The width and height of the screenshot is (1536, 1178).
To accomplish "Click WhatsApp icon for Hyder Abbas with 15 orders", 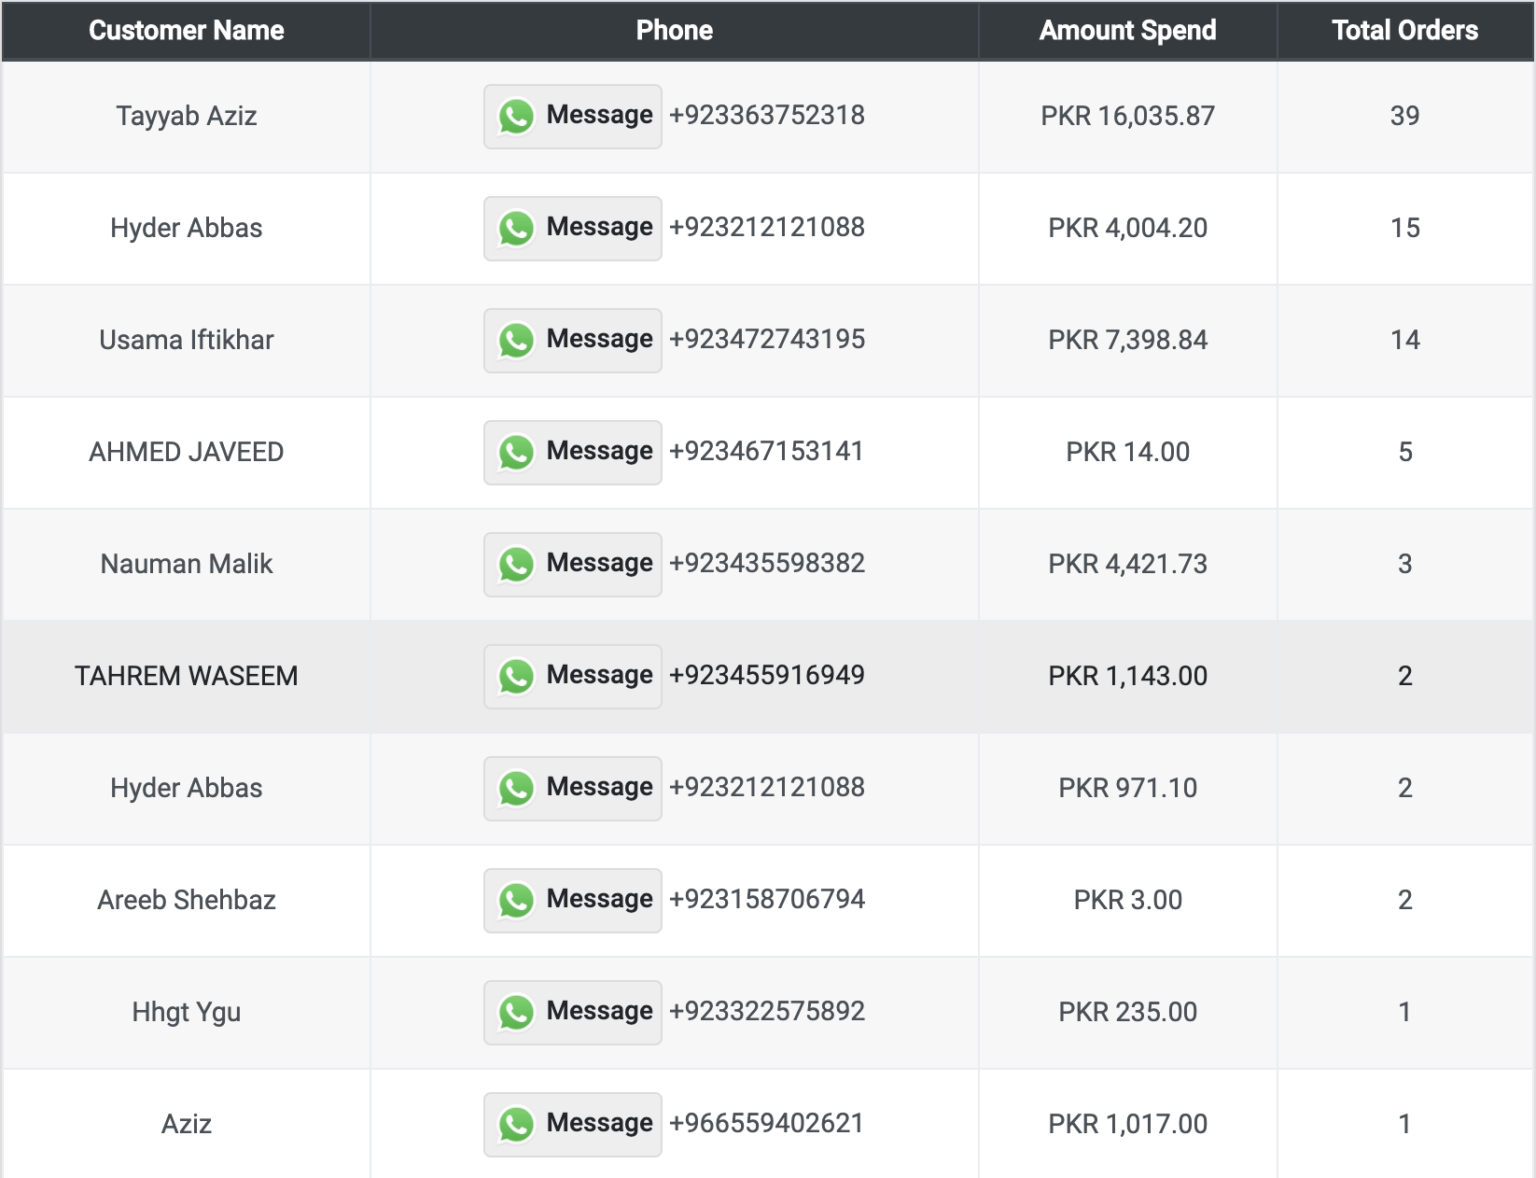I will click(516, 229).
